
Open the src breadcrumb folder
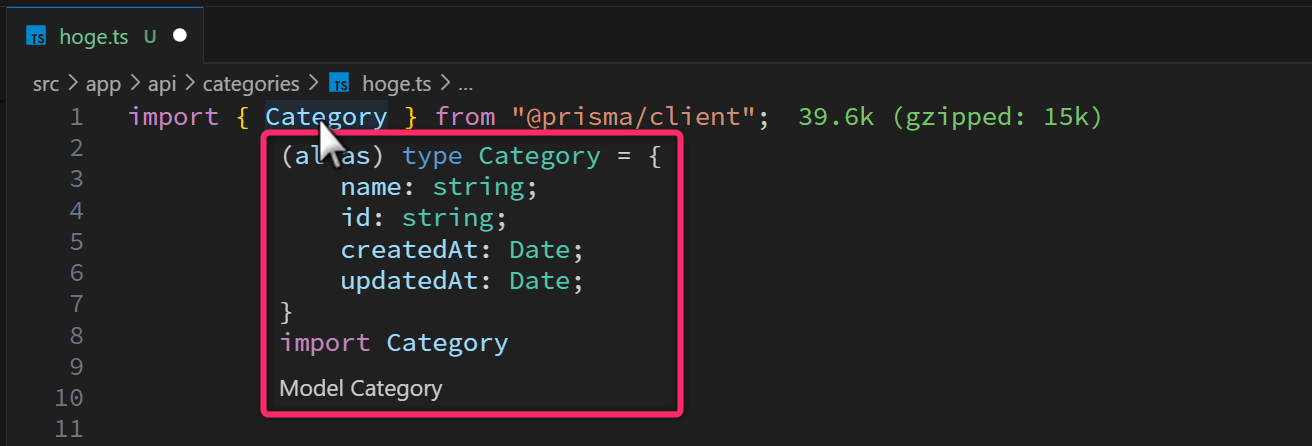46,84
